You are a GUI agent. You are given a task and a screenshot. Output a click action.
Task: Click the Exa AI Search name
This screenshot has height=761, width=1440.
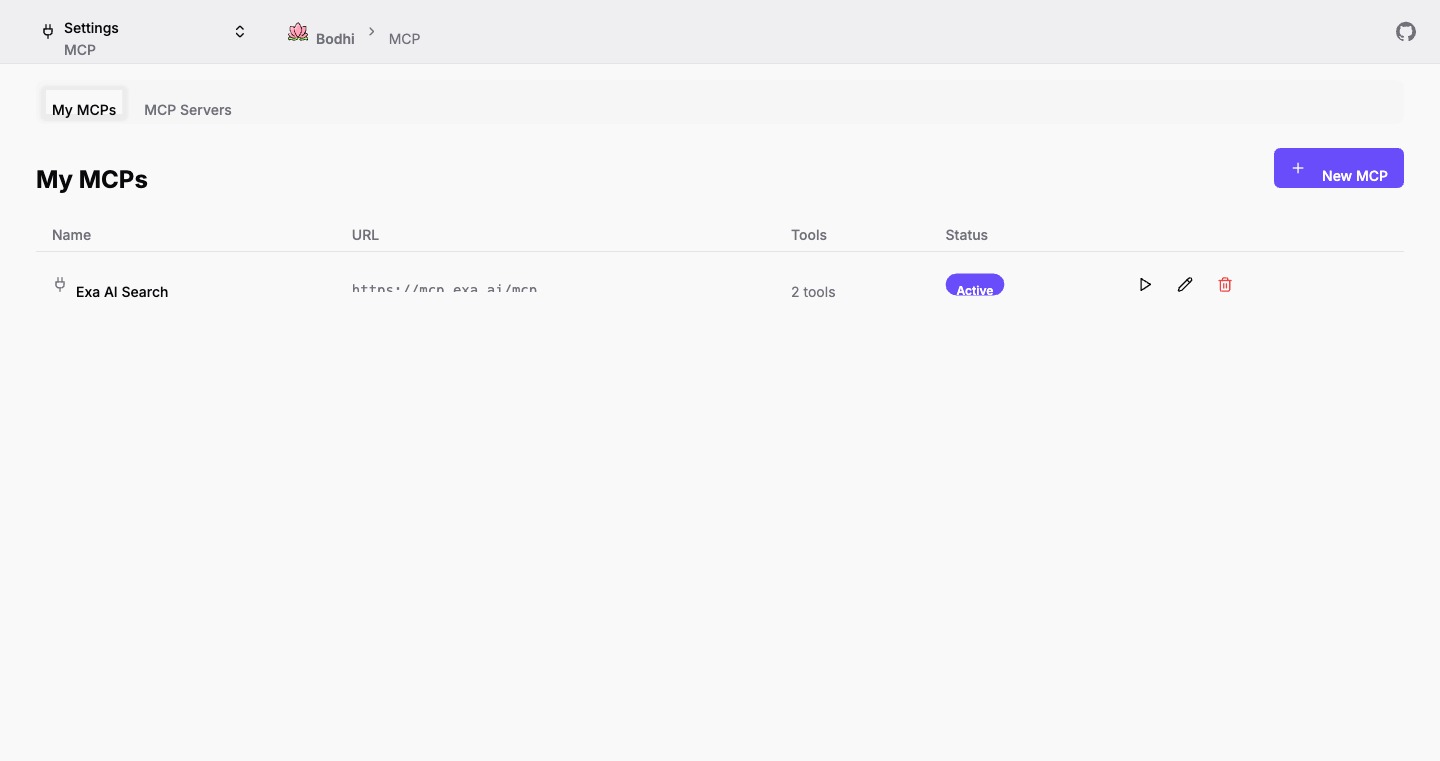point(122,292)
